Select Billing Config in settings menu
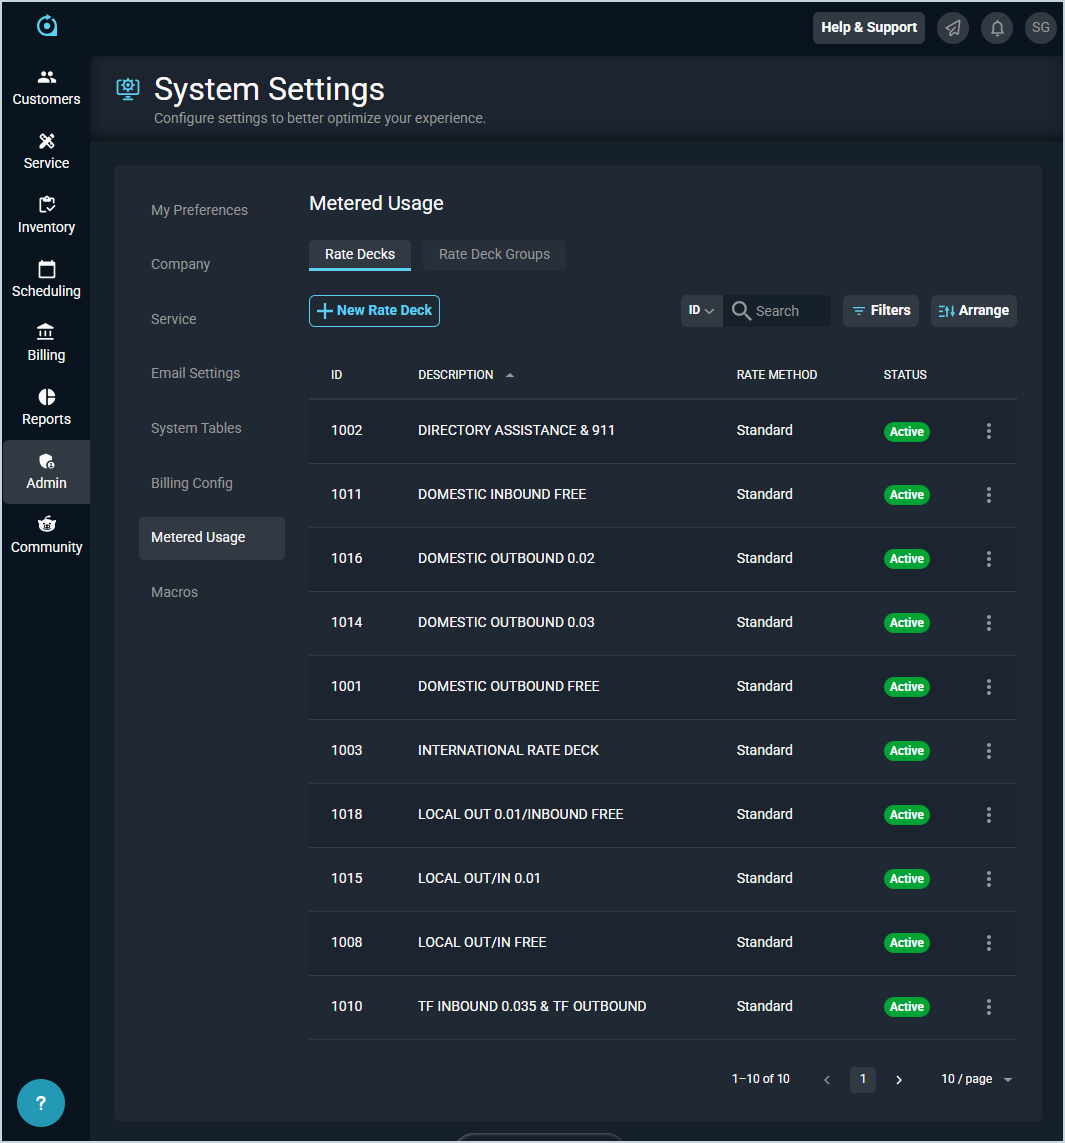Screen dimensions: 1065x1143 click(x=192, y=483)
